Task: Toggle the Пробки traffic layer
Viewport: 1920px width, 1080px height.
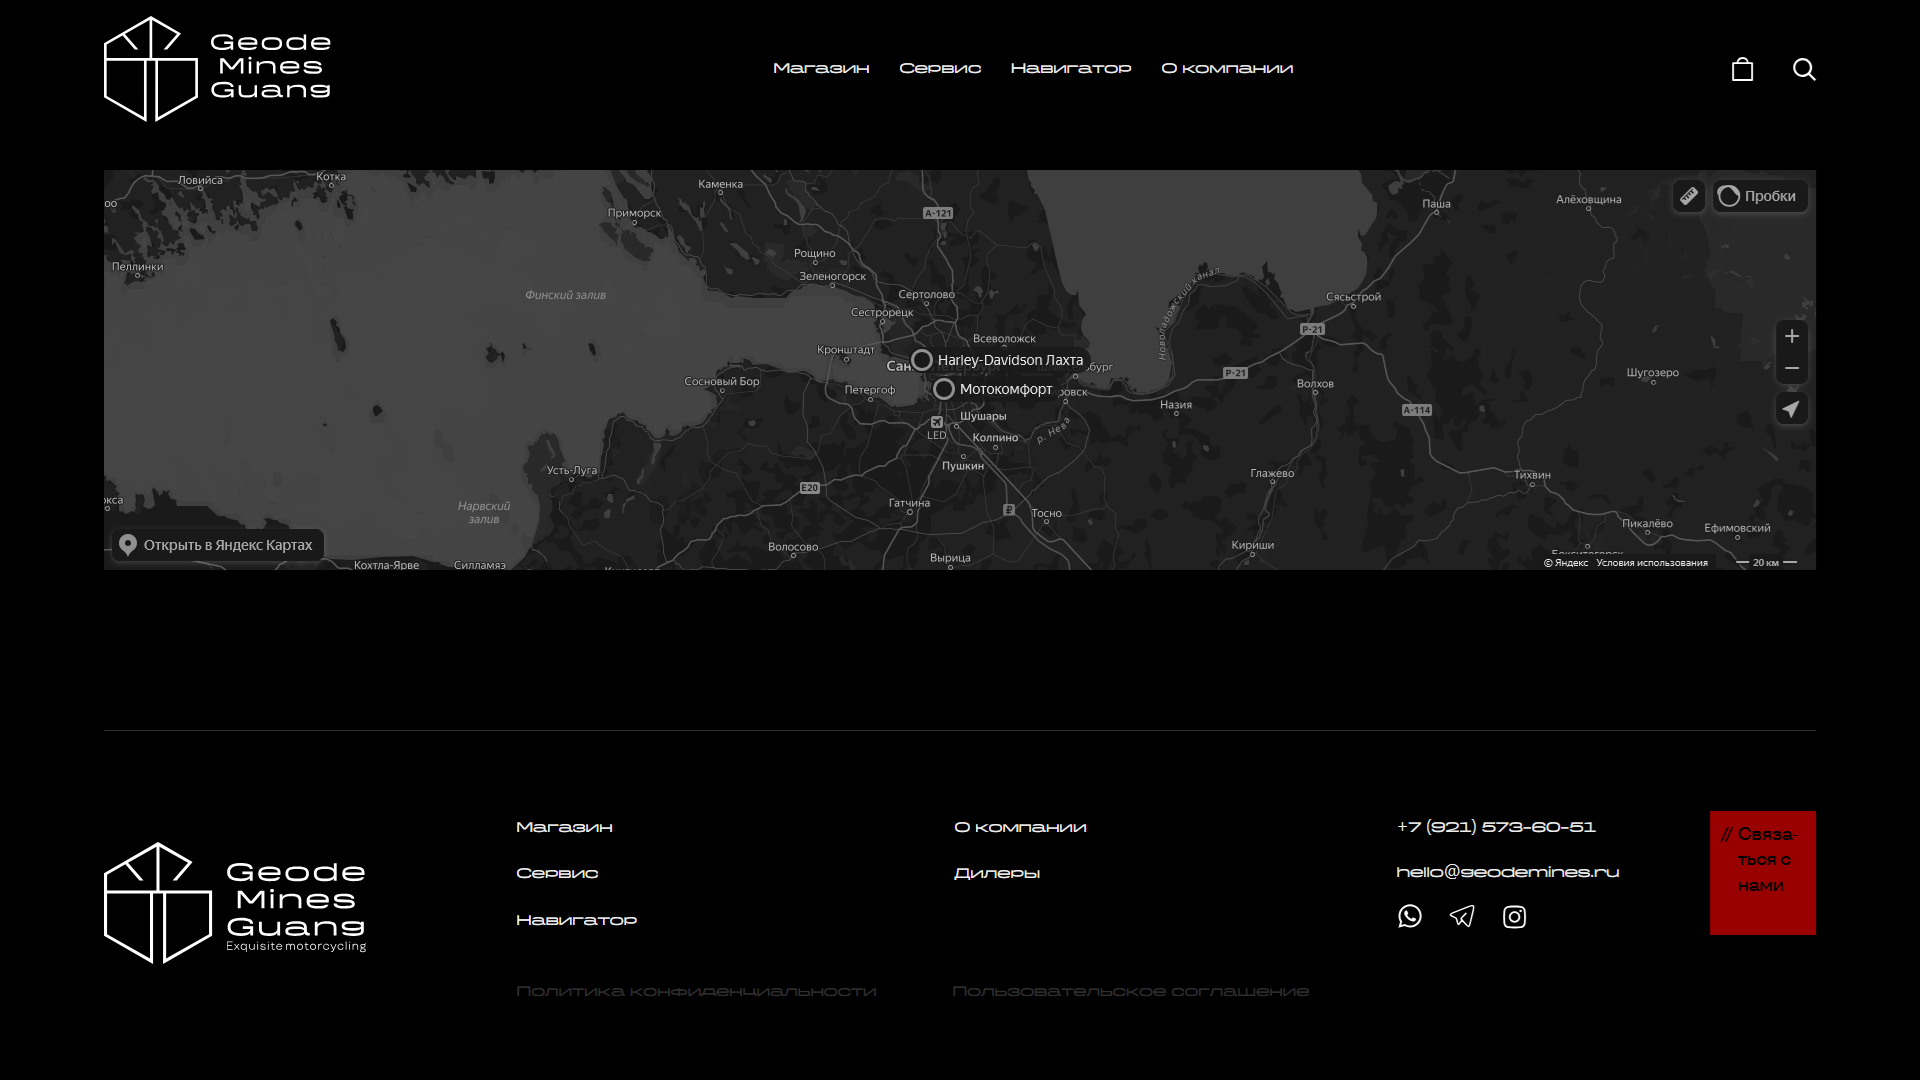Action: pyautogui.click(x=1759, y=196)
